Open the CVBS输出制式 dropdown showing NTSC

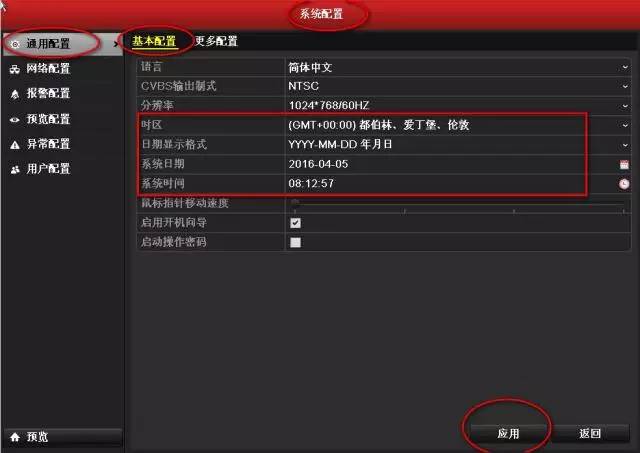[458, 86]
